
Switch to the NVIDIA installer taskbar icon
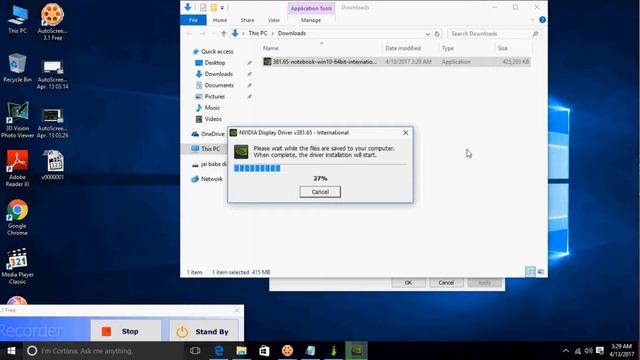tap(356, 351)
